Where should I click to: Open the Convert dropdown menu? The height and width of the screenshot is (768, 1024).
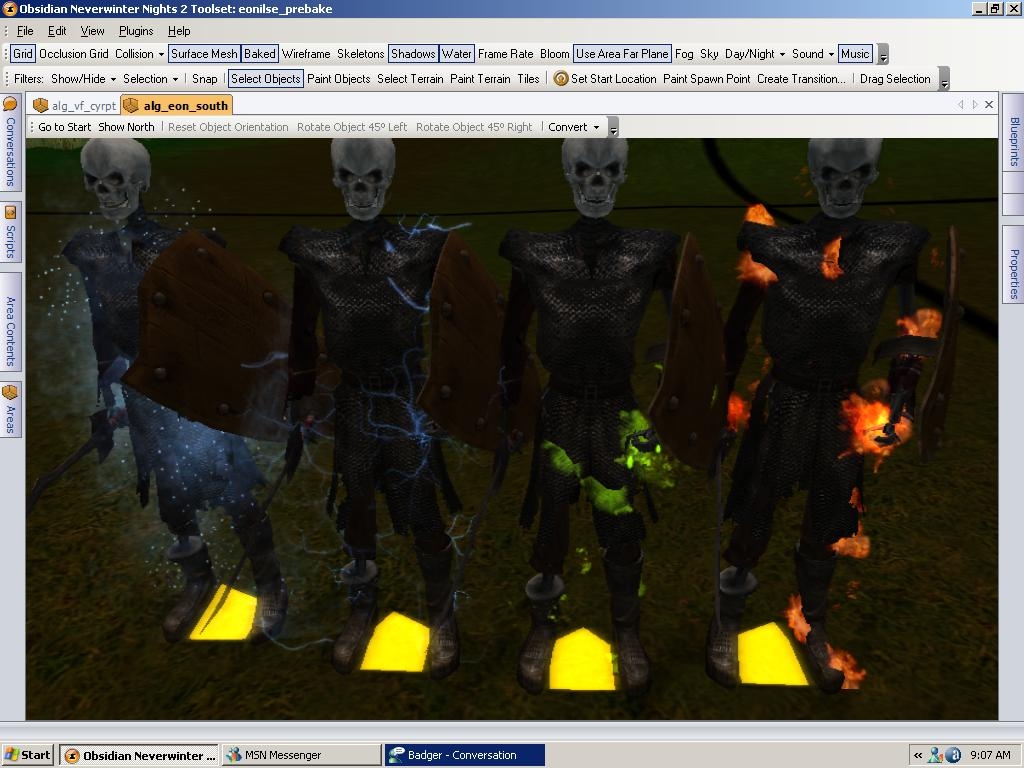573,127
